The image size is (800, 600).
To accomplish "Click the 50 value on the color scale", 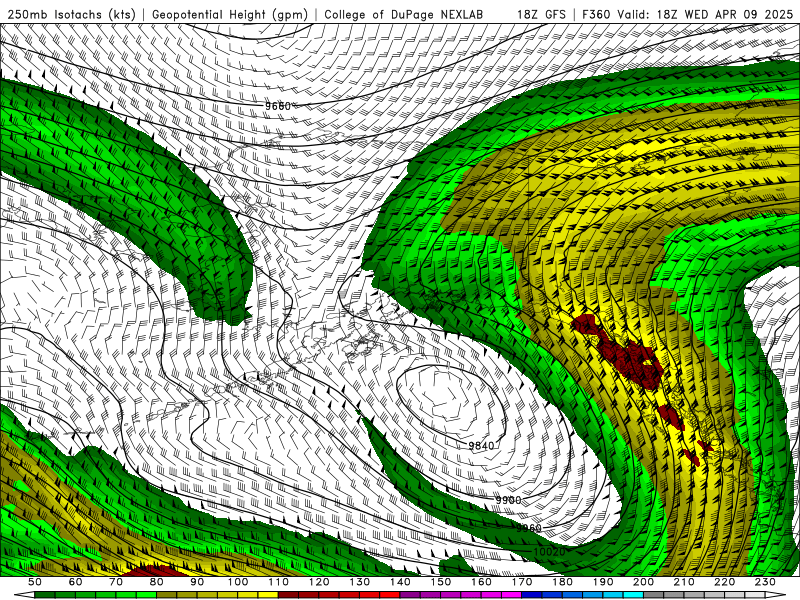I will (x=35, y=582).
